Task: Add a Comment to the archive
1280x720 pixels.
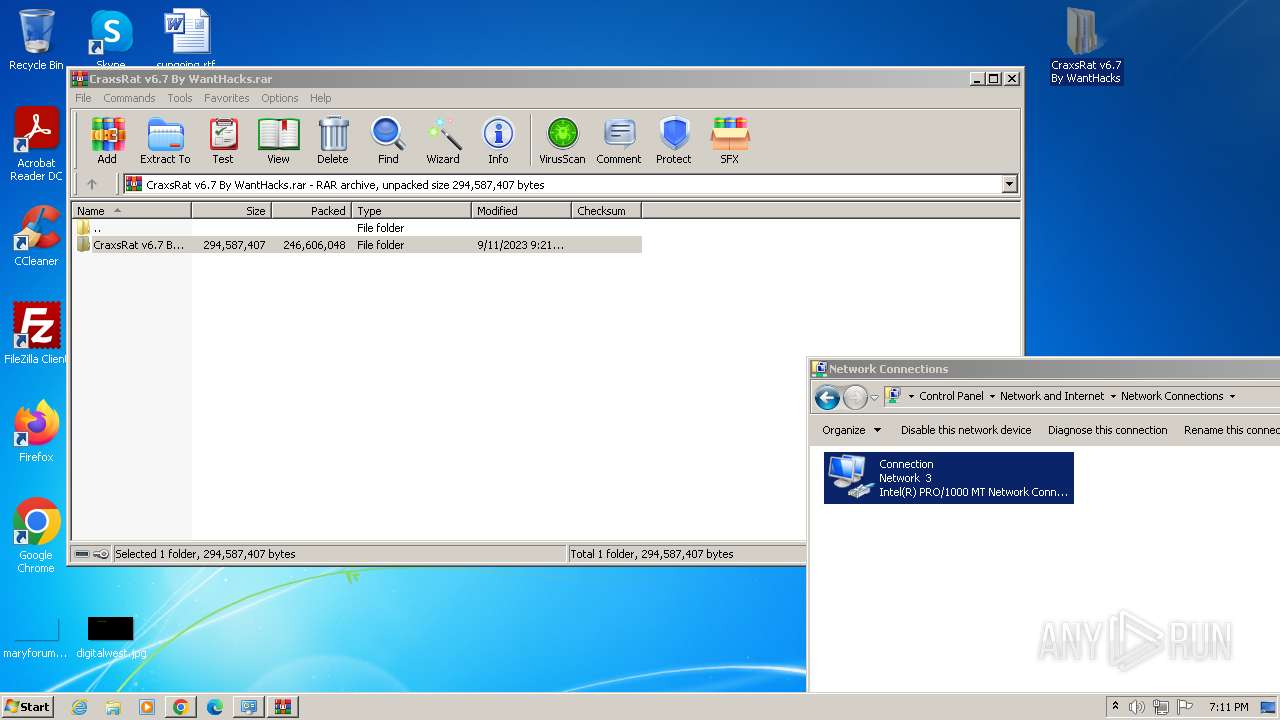Action: [619, 140]
